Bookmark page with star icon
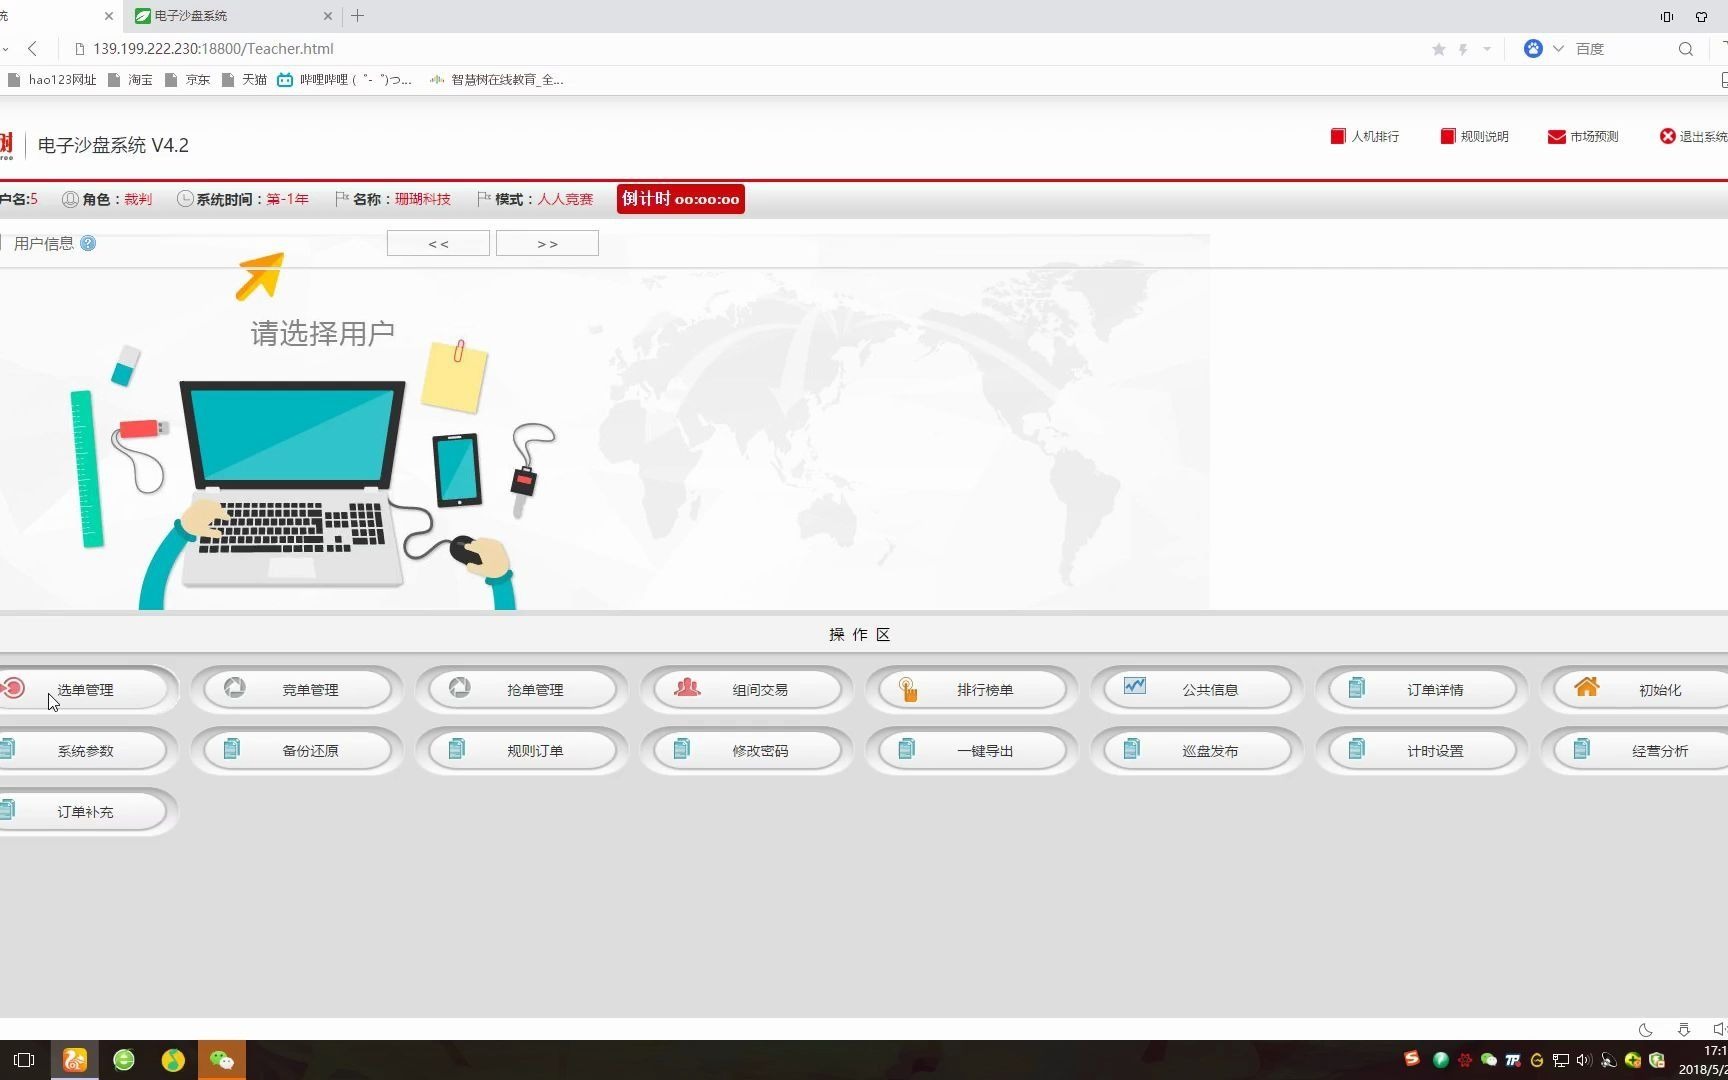This screenshot has width=1728, height=1080. pos(1438,49)
